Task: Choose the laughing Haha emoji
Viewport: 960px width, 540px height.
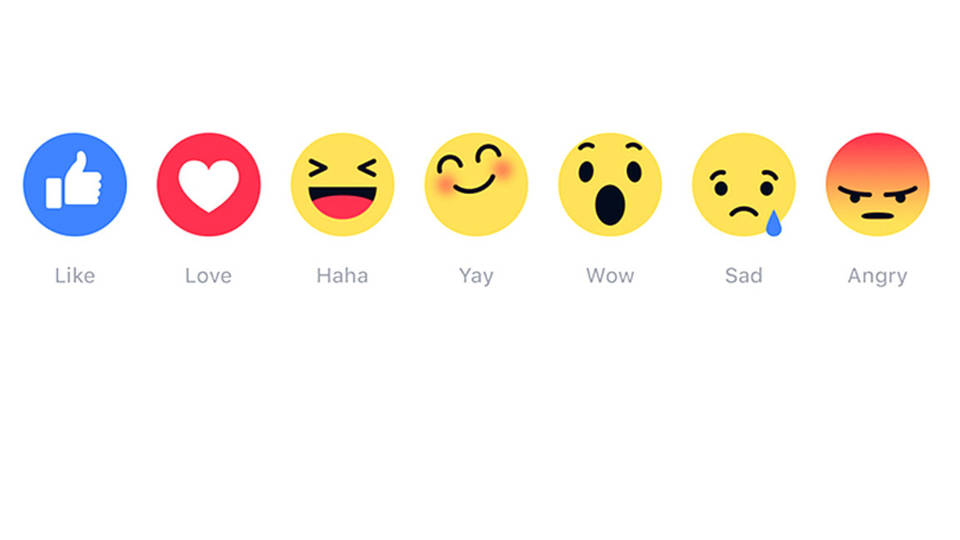Action: click(x=342, y=184)
